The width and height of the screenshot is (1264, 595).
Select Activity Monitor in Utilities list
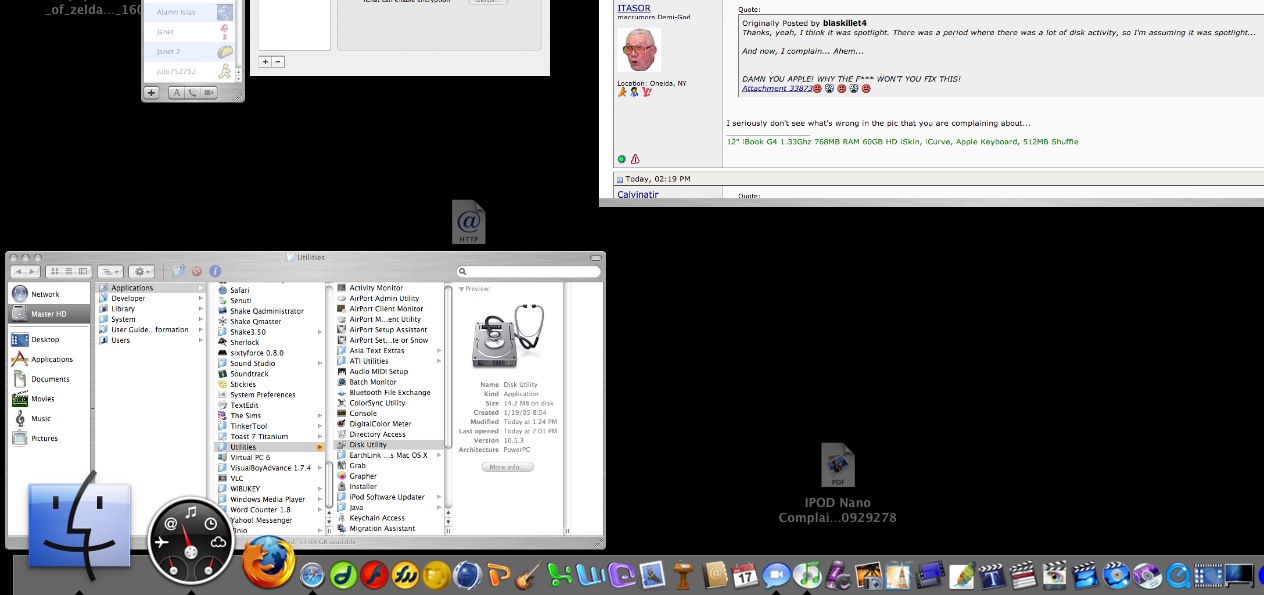click(389, 288)
